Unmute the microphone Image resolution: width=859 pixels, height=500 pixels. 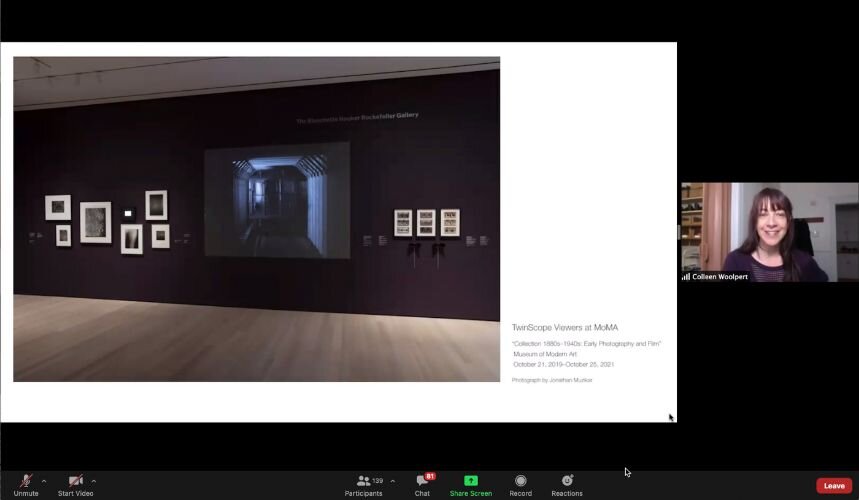click(26, 485)
